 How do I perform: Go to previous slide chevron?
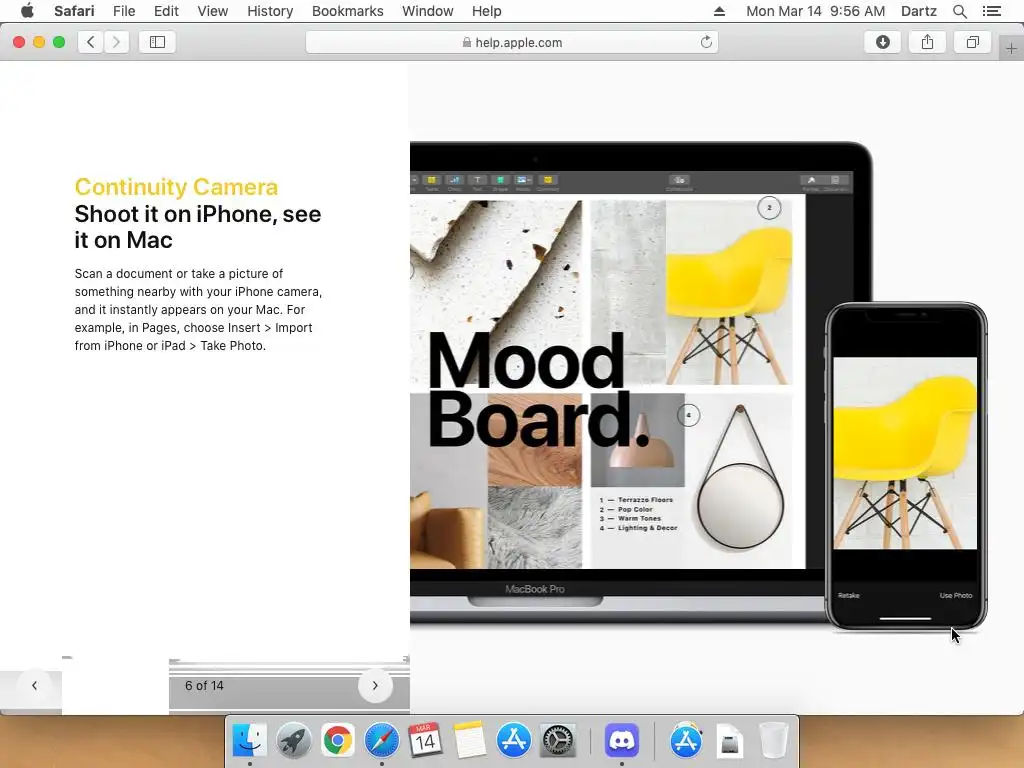point(35,686)
